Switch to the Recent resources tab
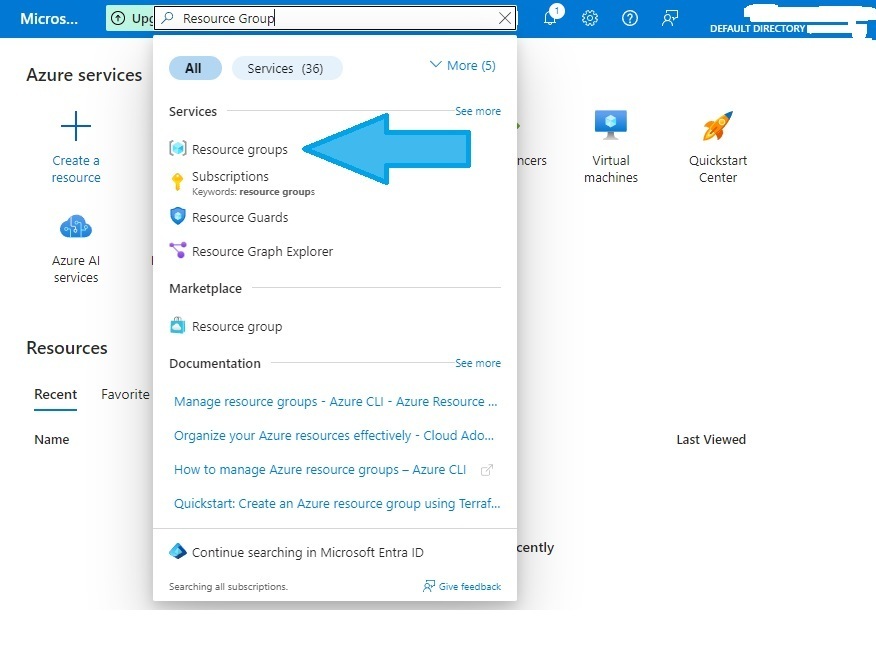876x659 pixels. [55, 394]
